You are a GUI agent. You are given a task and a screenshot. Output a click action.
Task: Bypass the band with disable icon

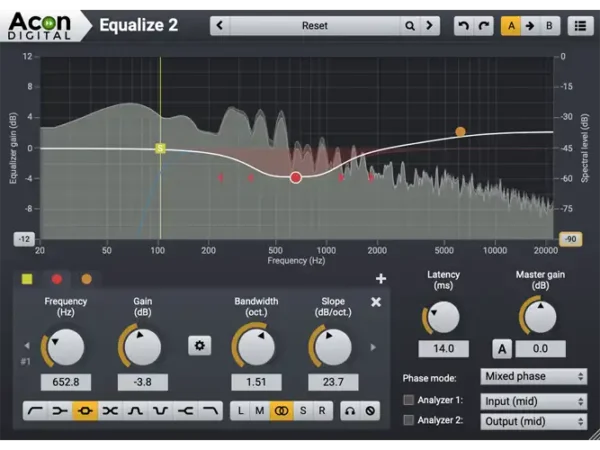370,411
